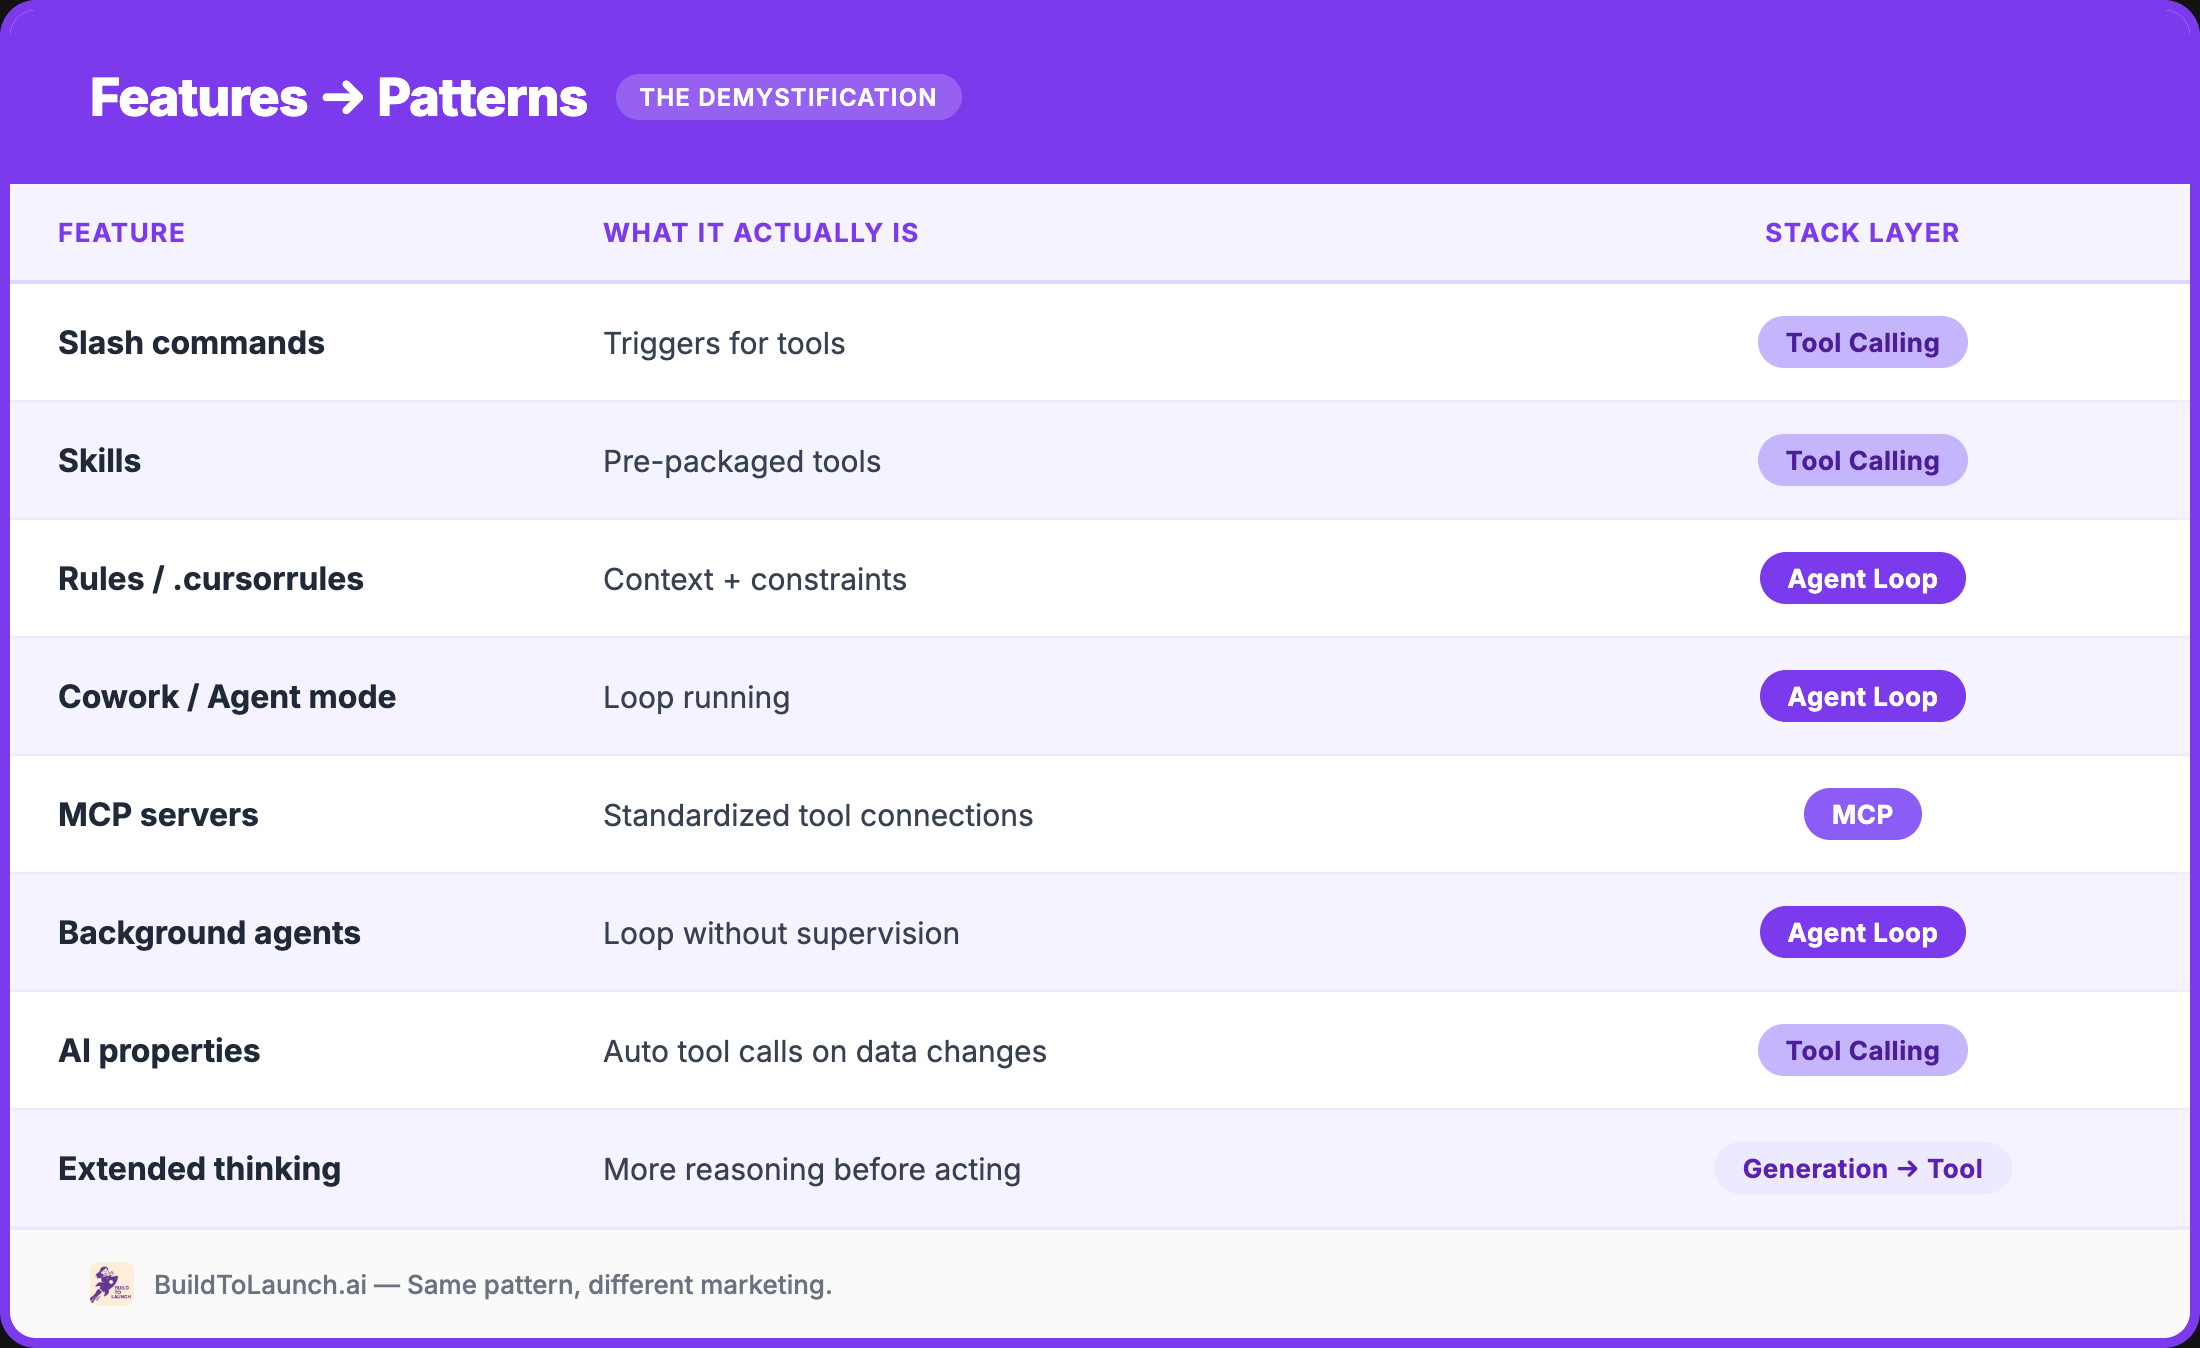Click the FEATURE column header
This screenshot has height=1348, width=2200.
(121, 233)
